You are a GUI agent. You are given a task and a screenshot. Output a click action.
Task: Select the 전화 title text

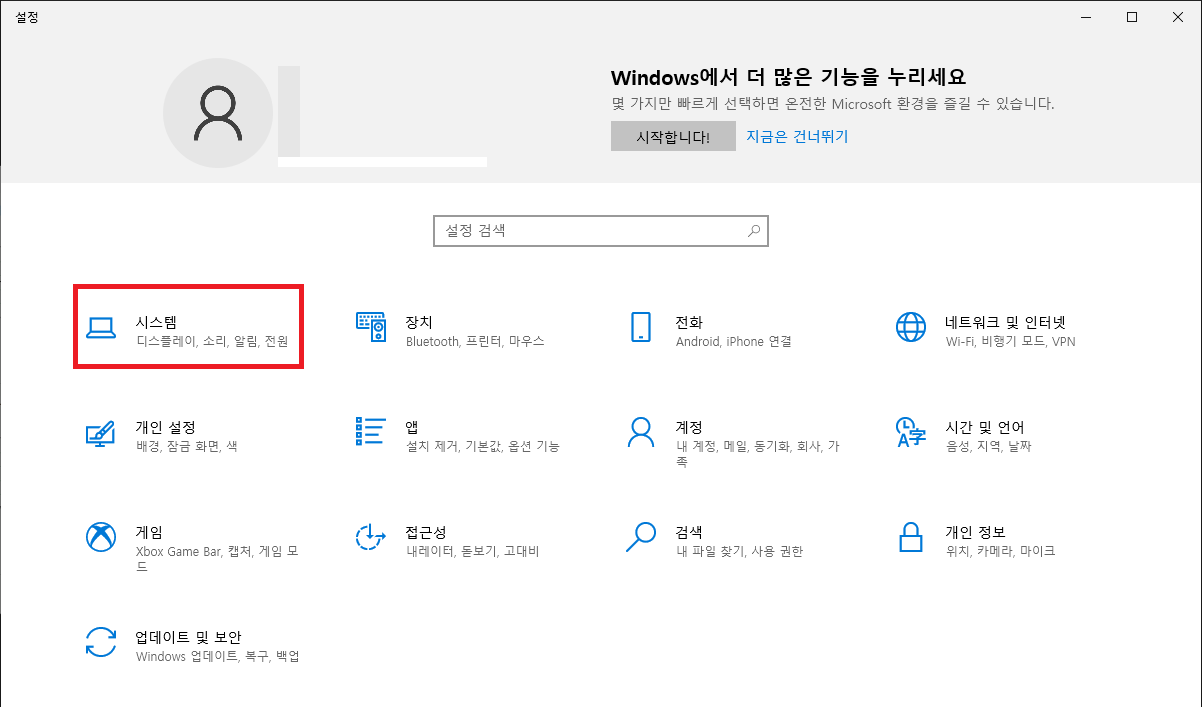coord(689,322)
